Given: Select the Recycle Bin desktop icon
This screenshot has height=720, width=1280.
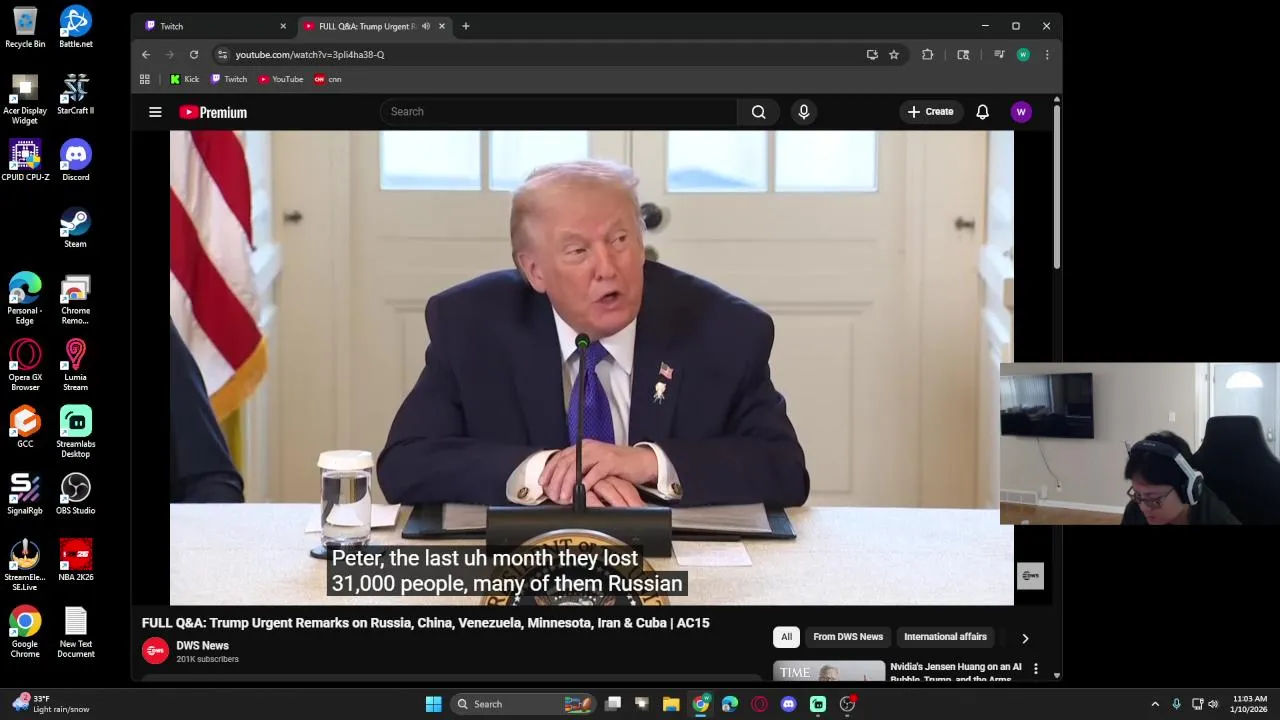Looking at the screenshot, I should click(25, 27).
